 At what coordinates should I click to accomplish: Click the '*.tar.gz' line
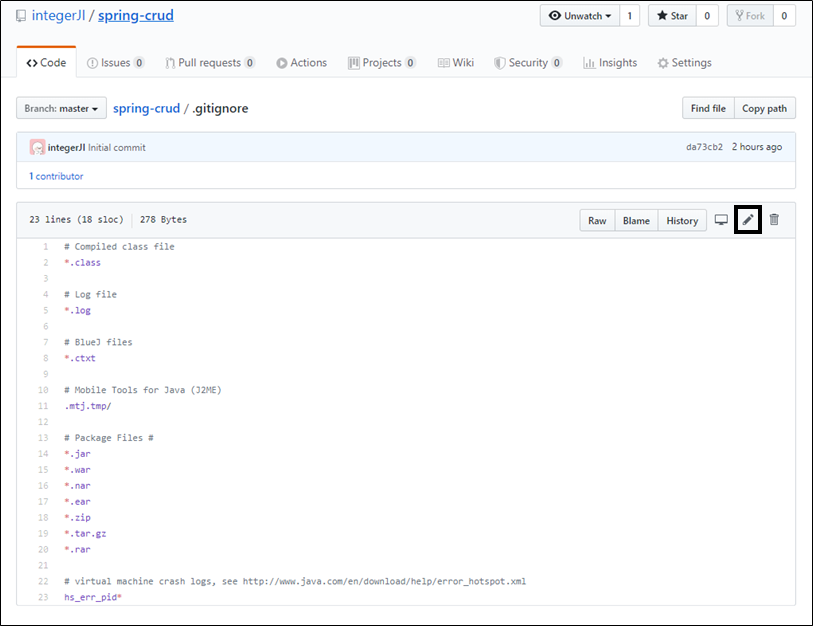tap(85, 533)
